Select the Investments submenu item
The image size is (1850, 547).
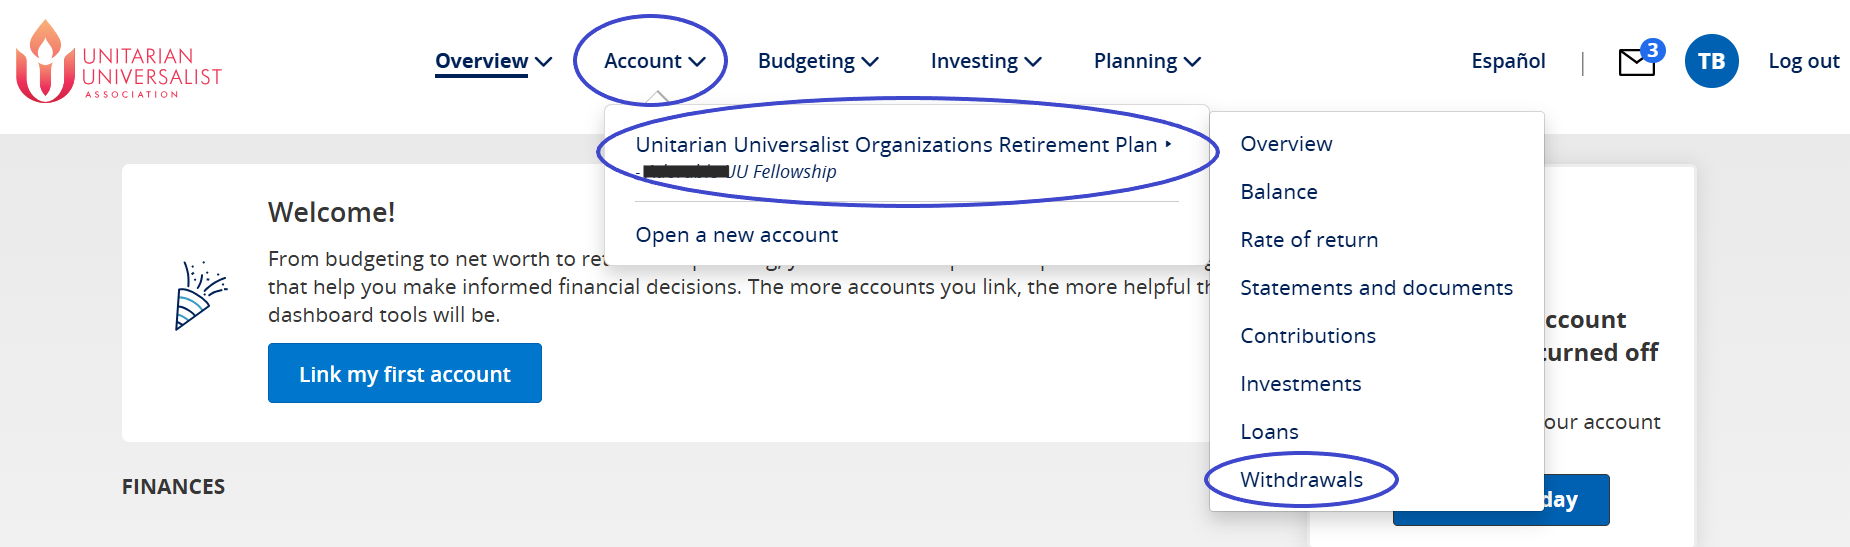(x=1300, y=384)
